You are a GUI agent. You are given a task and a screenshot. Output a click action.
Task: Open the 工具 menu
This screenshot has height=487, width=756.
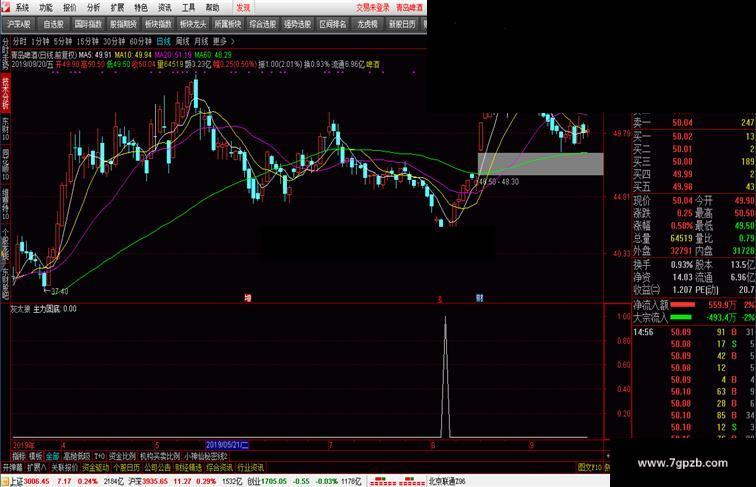(188, 7)
